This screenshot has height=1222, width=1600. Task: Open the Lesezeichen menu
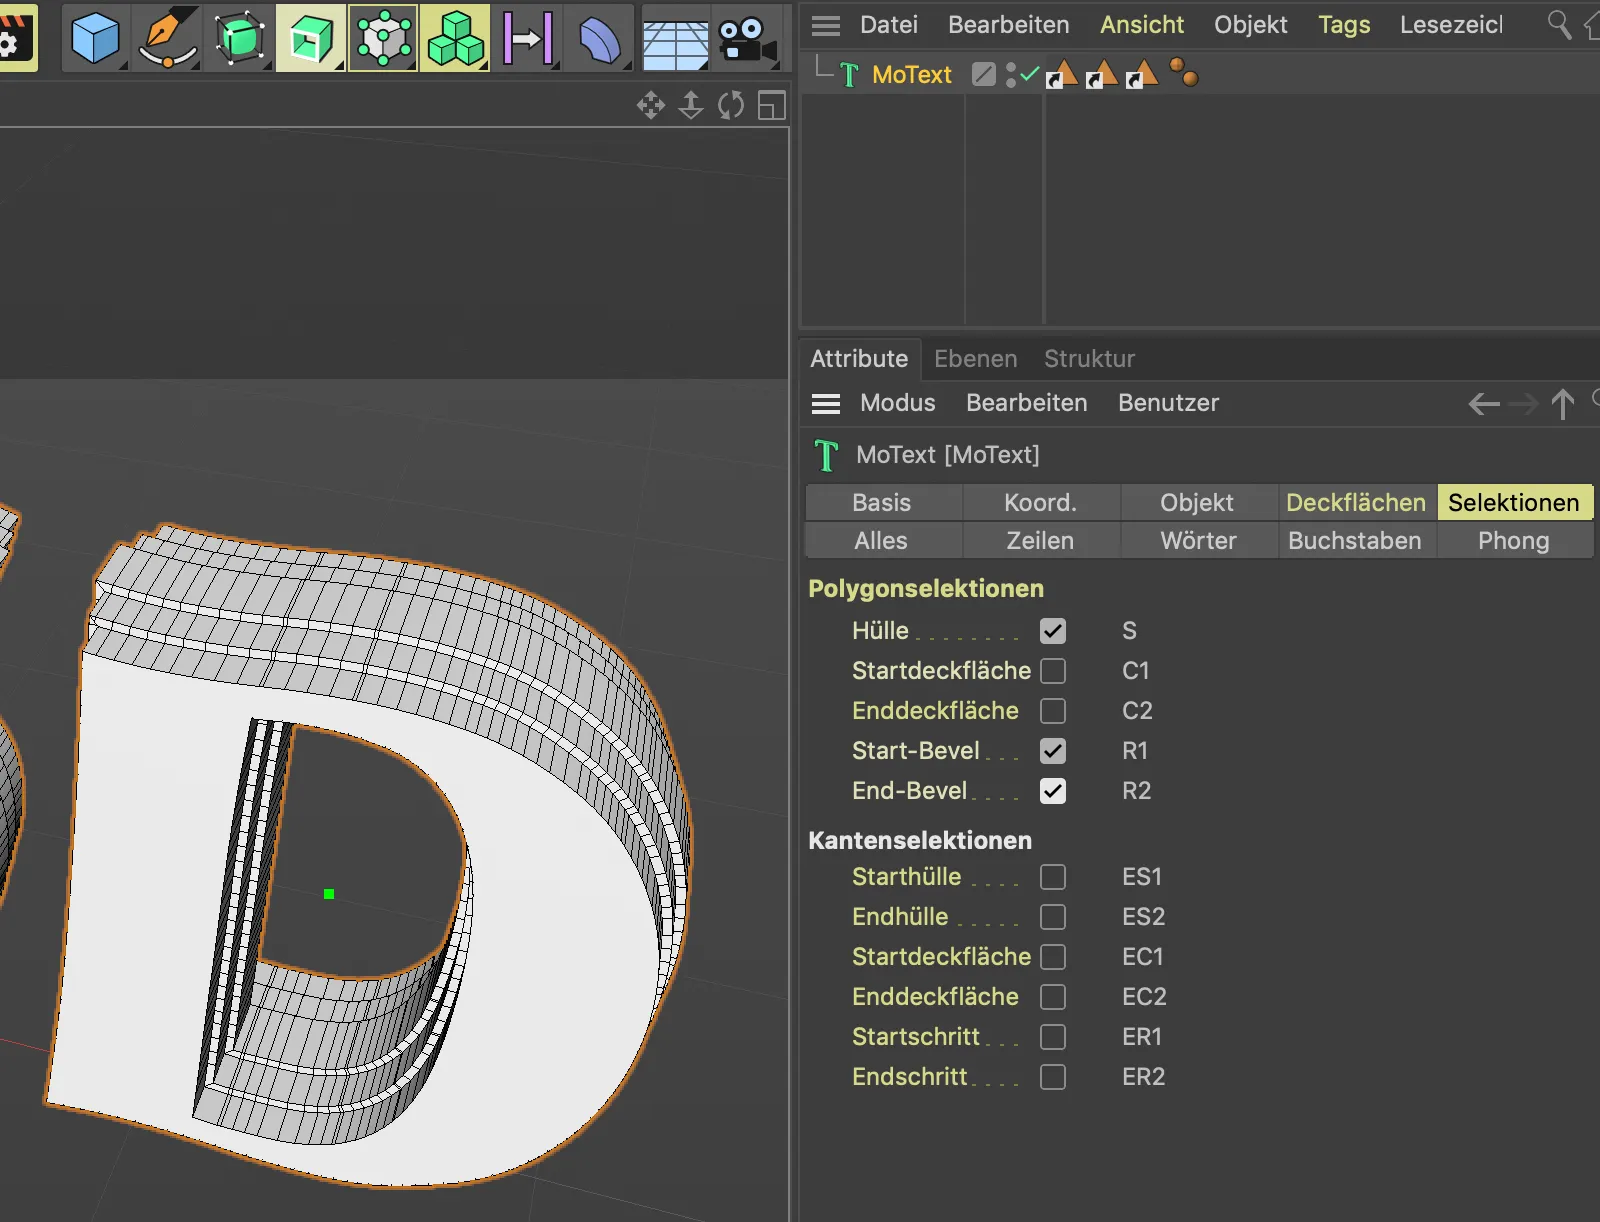[x=1451, y=25]
